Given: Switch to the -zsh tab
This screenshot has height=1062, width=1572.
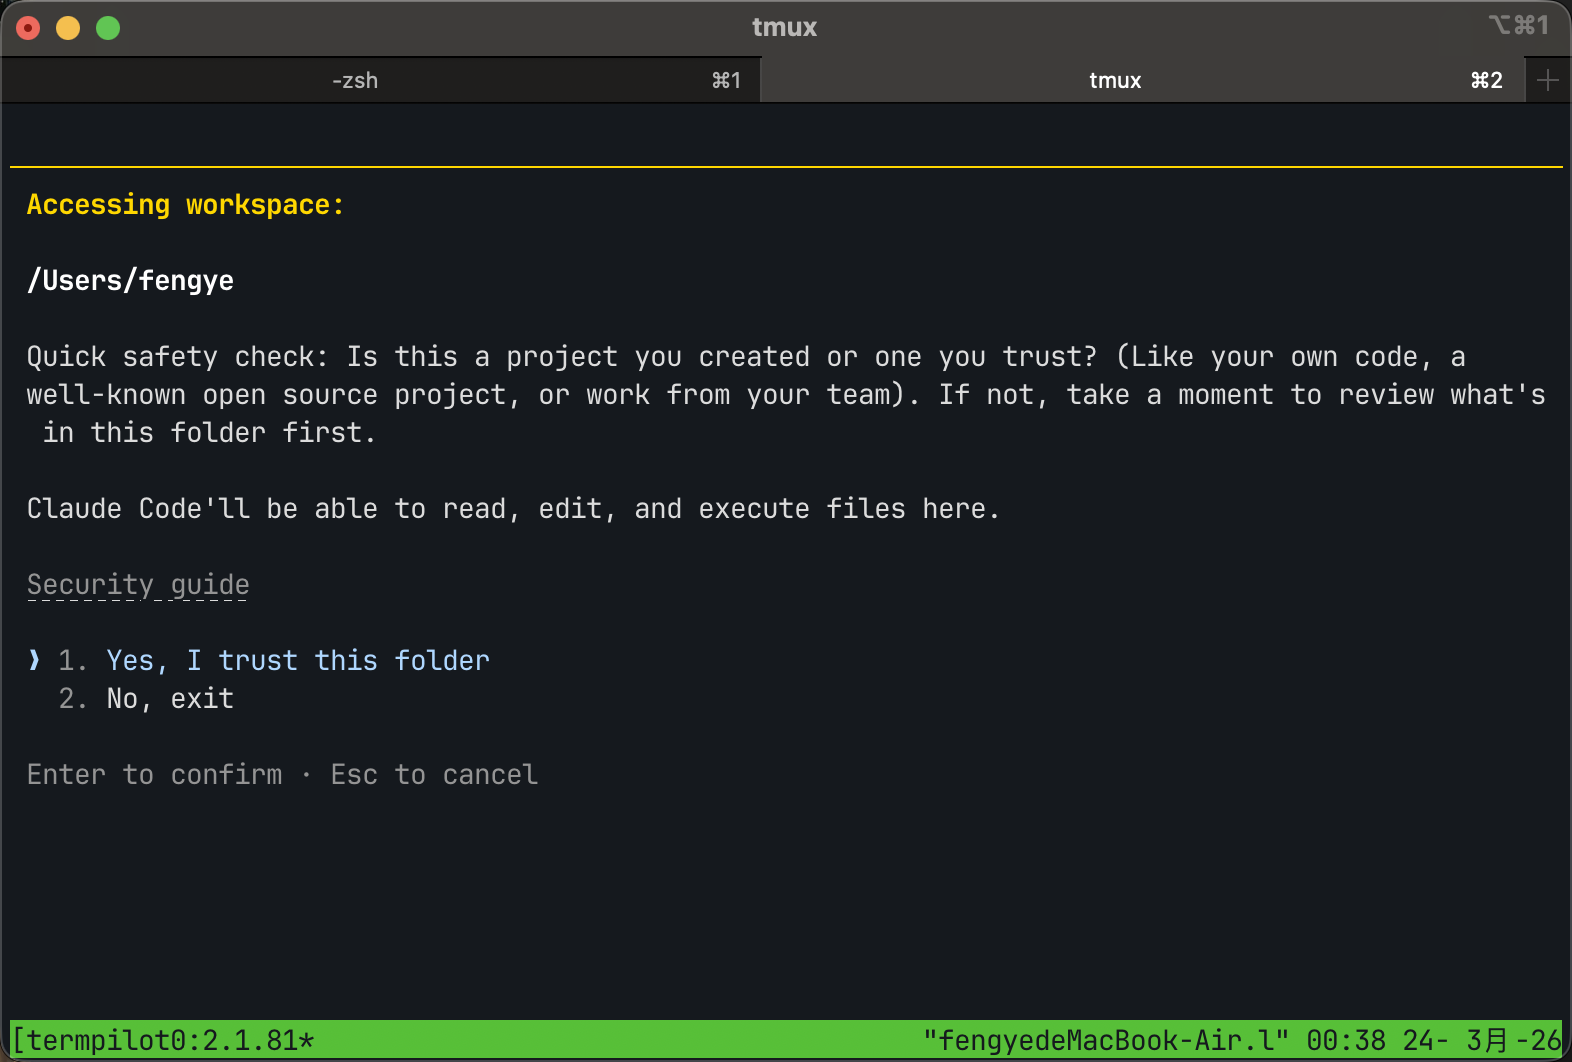Looking at the screenshot, I should (x=355, y=80).
